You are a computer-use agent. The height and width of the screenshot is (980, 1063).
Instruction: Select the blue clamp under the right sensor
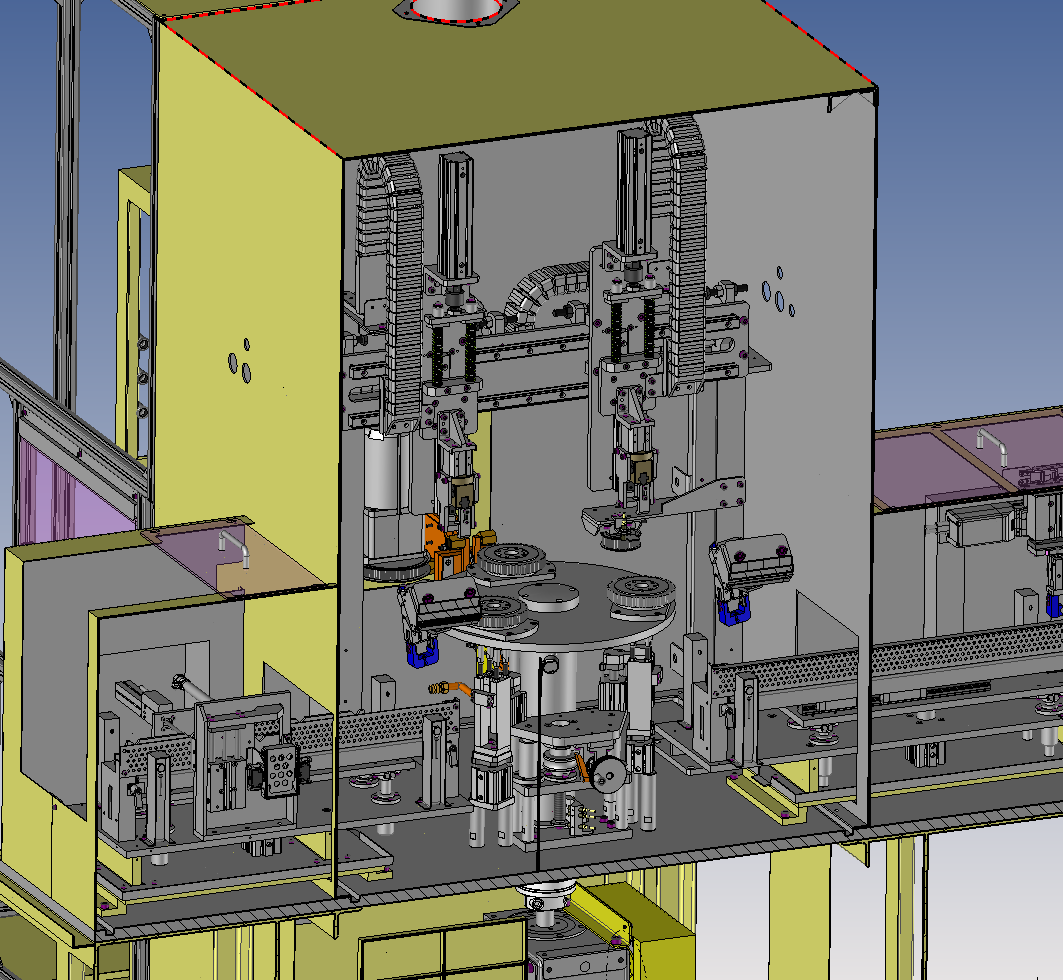(x=735, y=609)
